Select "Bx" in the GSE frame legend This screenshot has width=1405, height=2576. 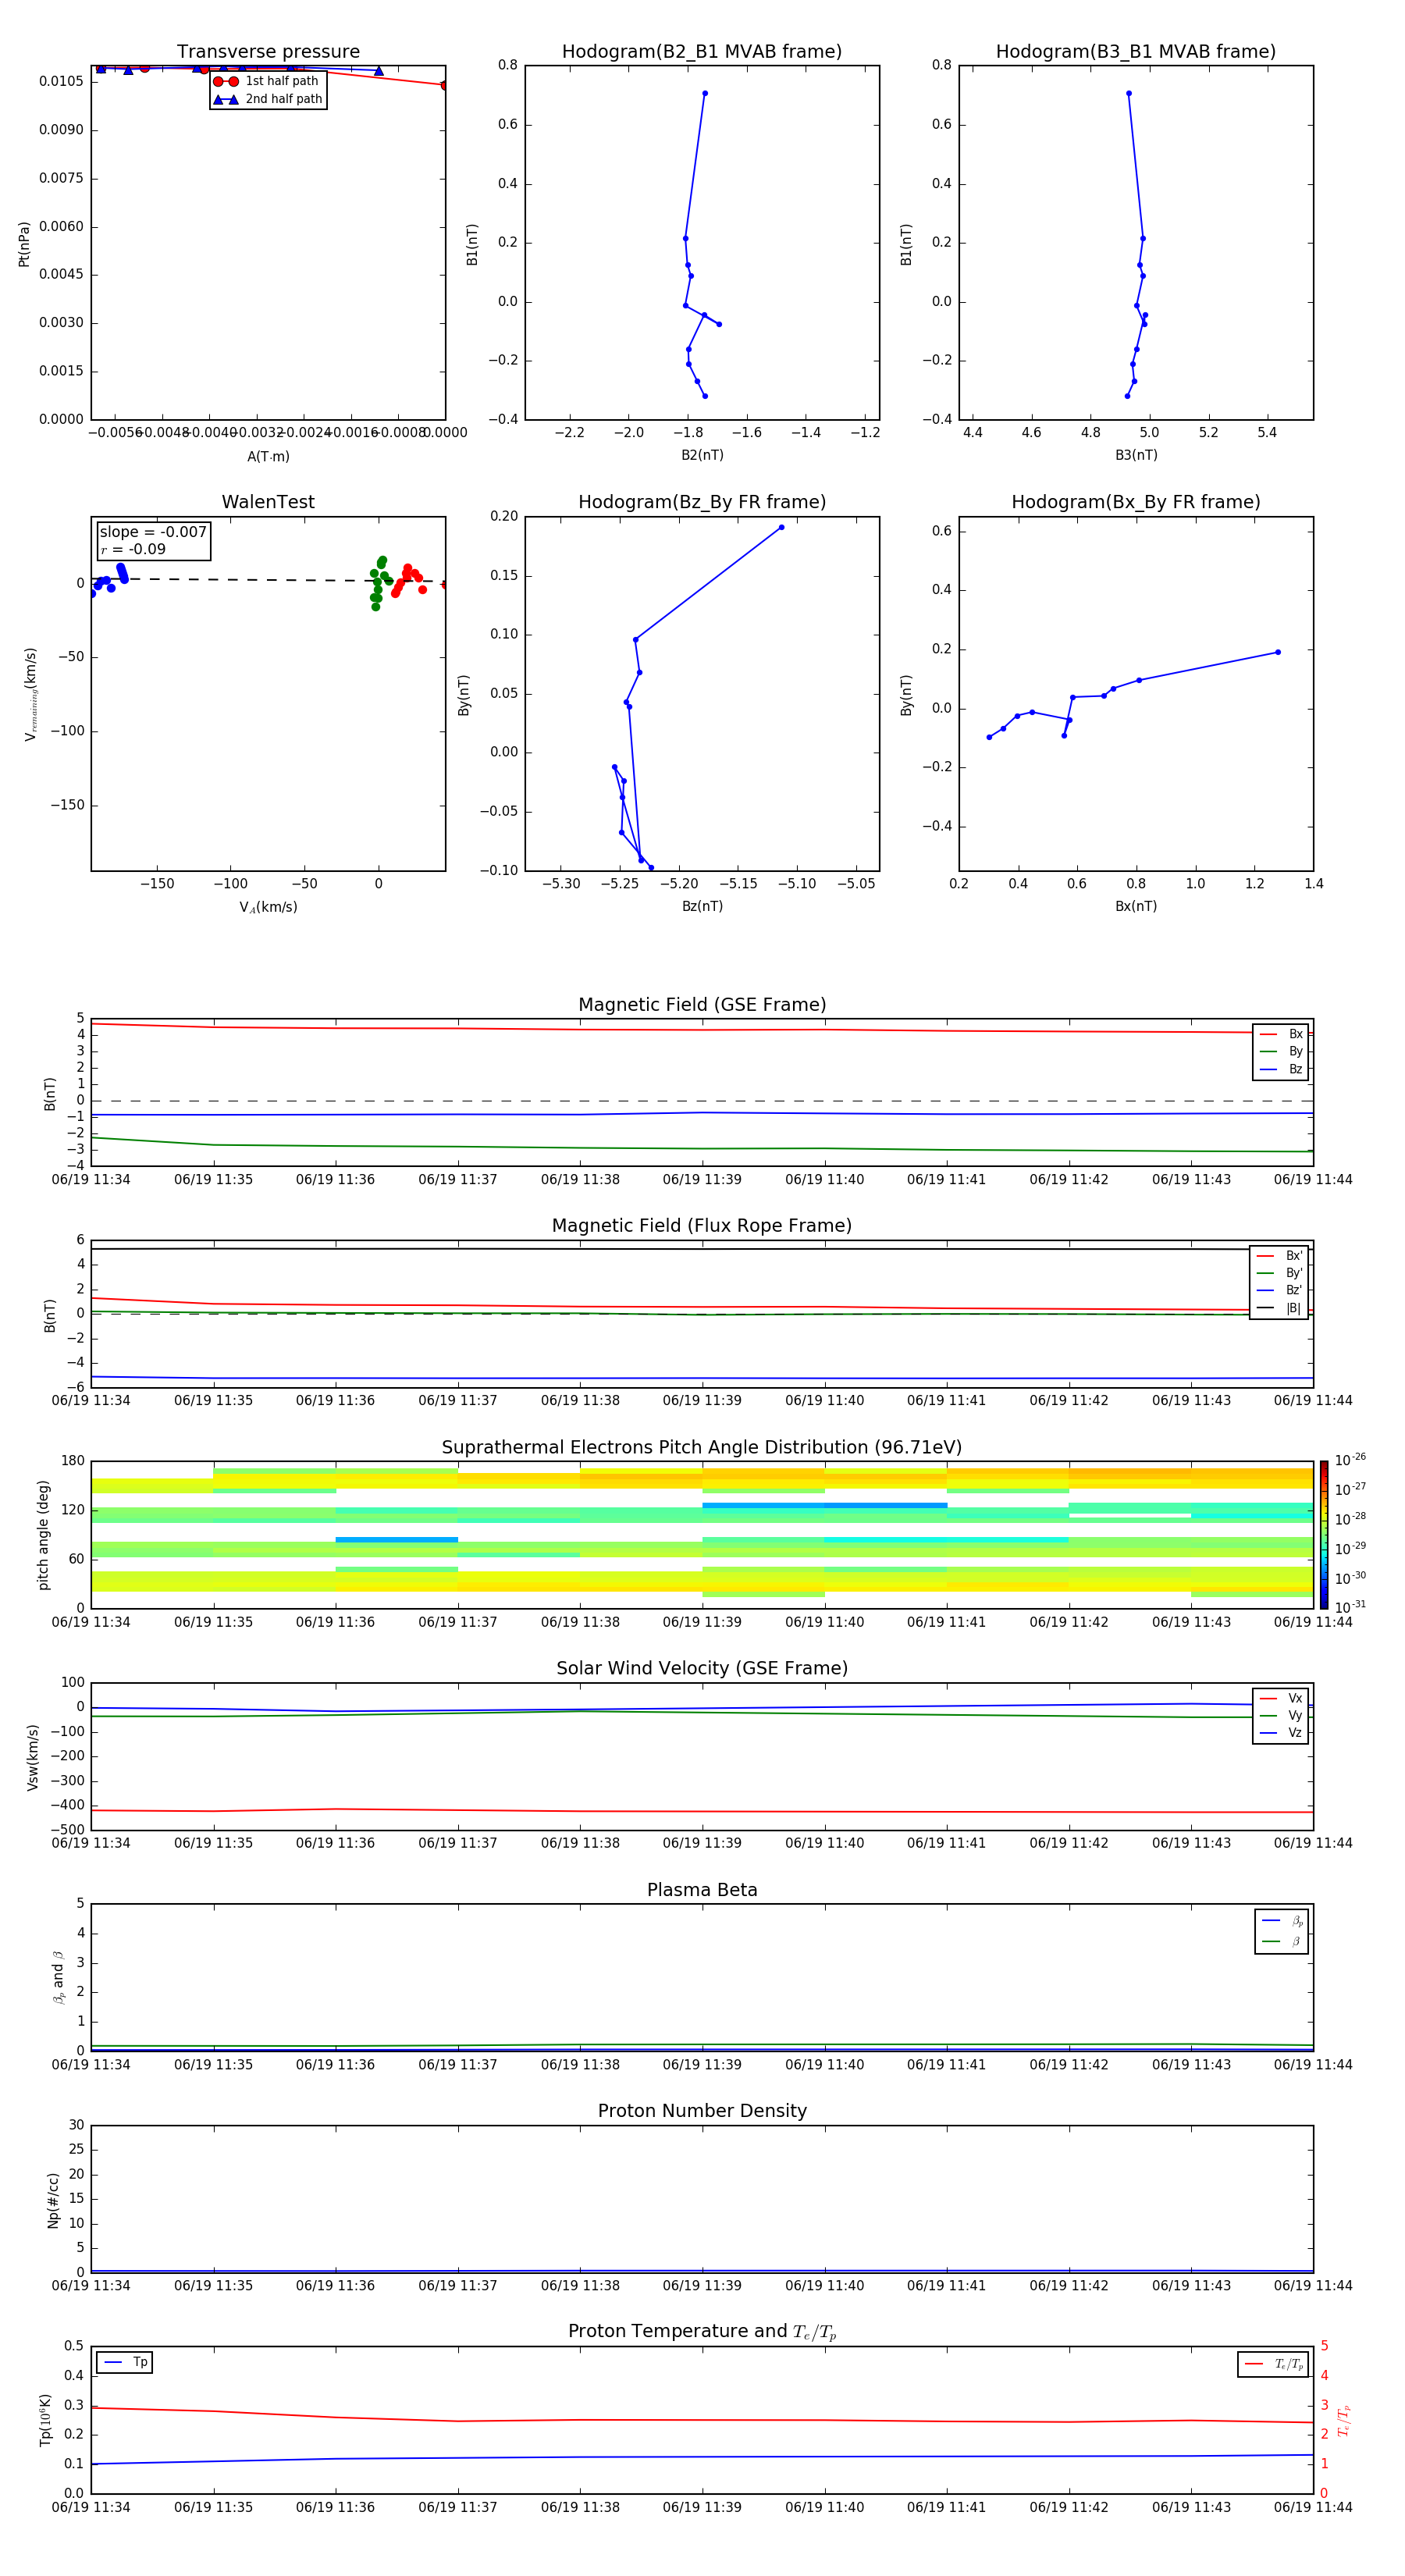point(1282,1034)
